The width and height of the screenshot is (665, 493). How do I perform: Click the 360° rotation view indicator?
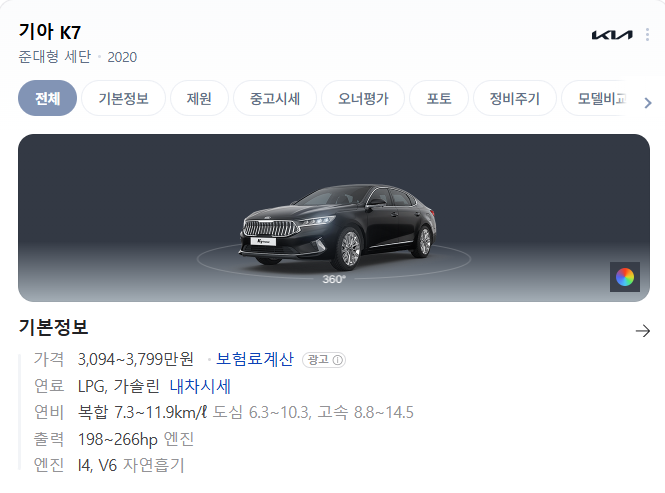coord(334,279)
